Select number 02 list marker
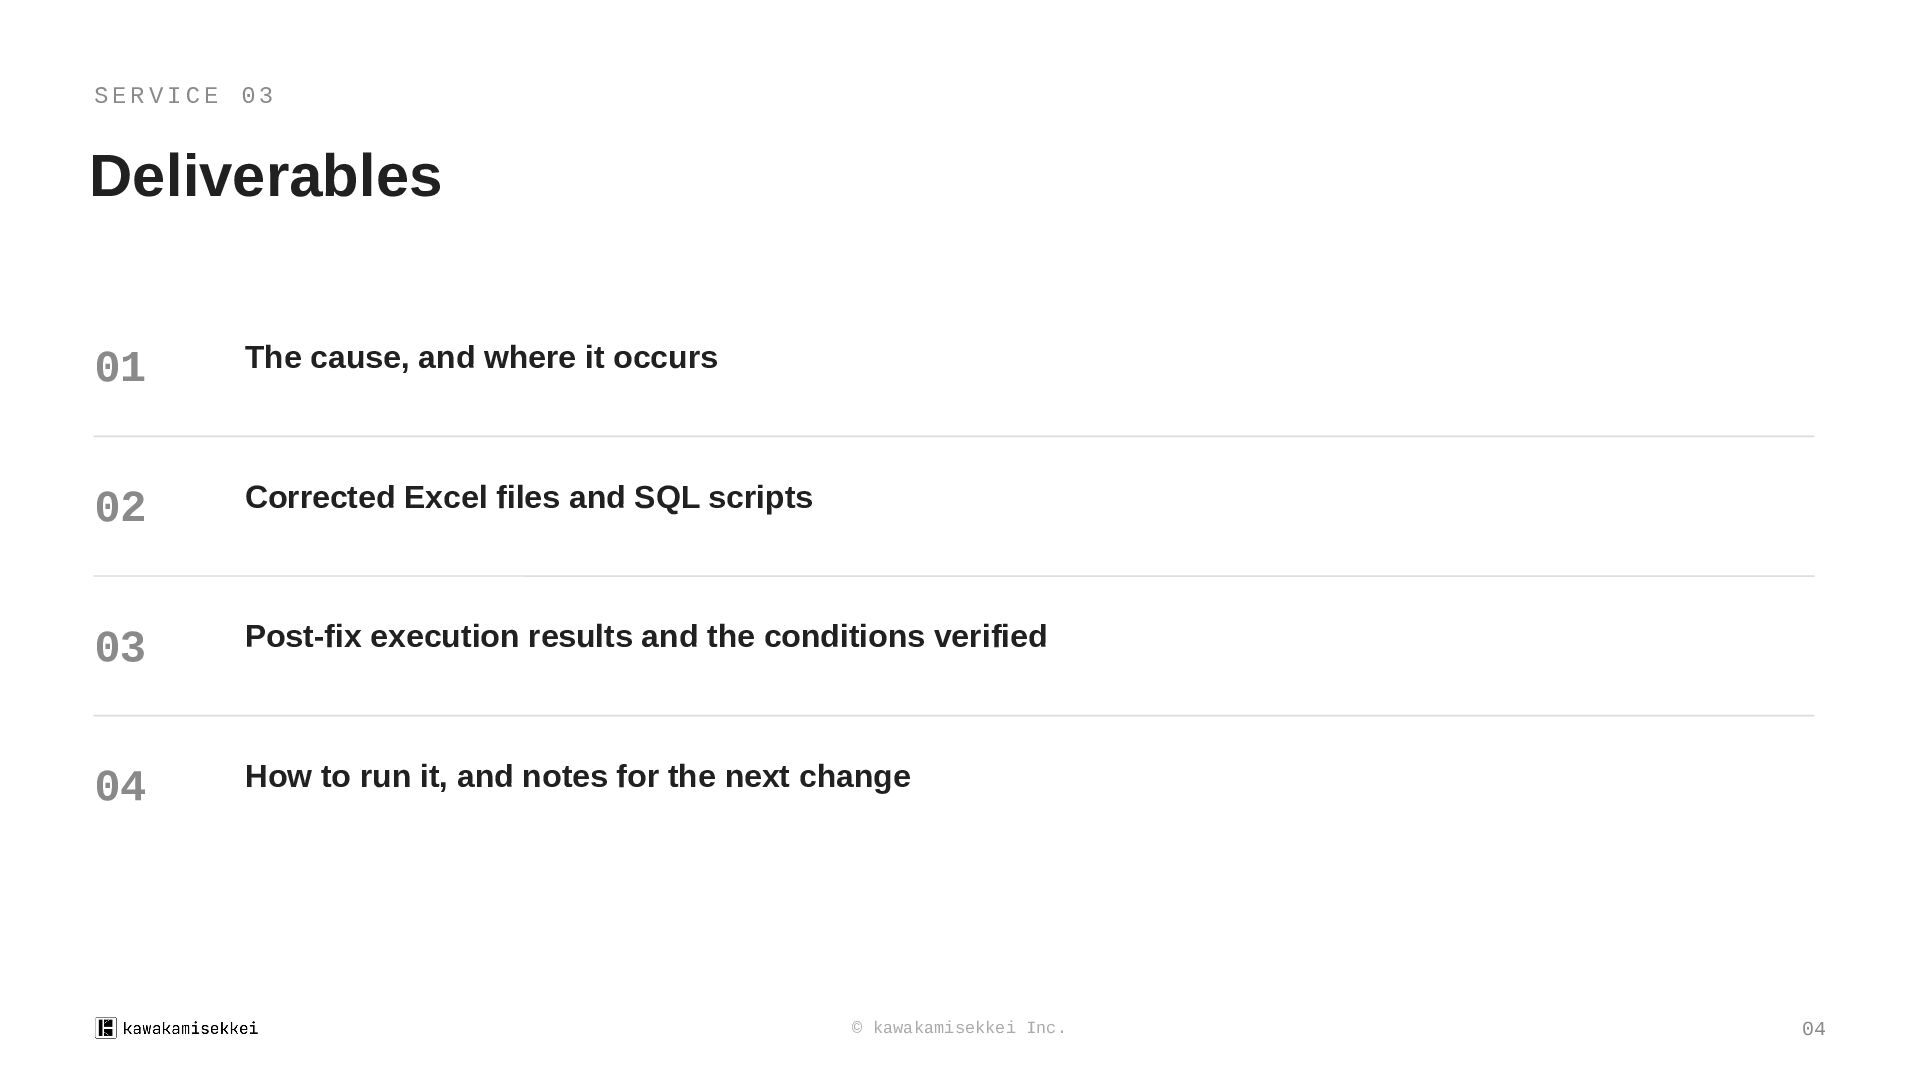This screenshot has width=1920, height=1080. [x=120, y=508]
